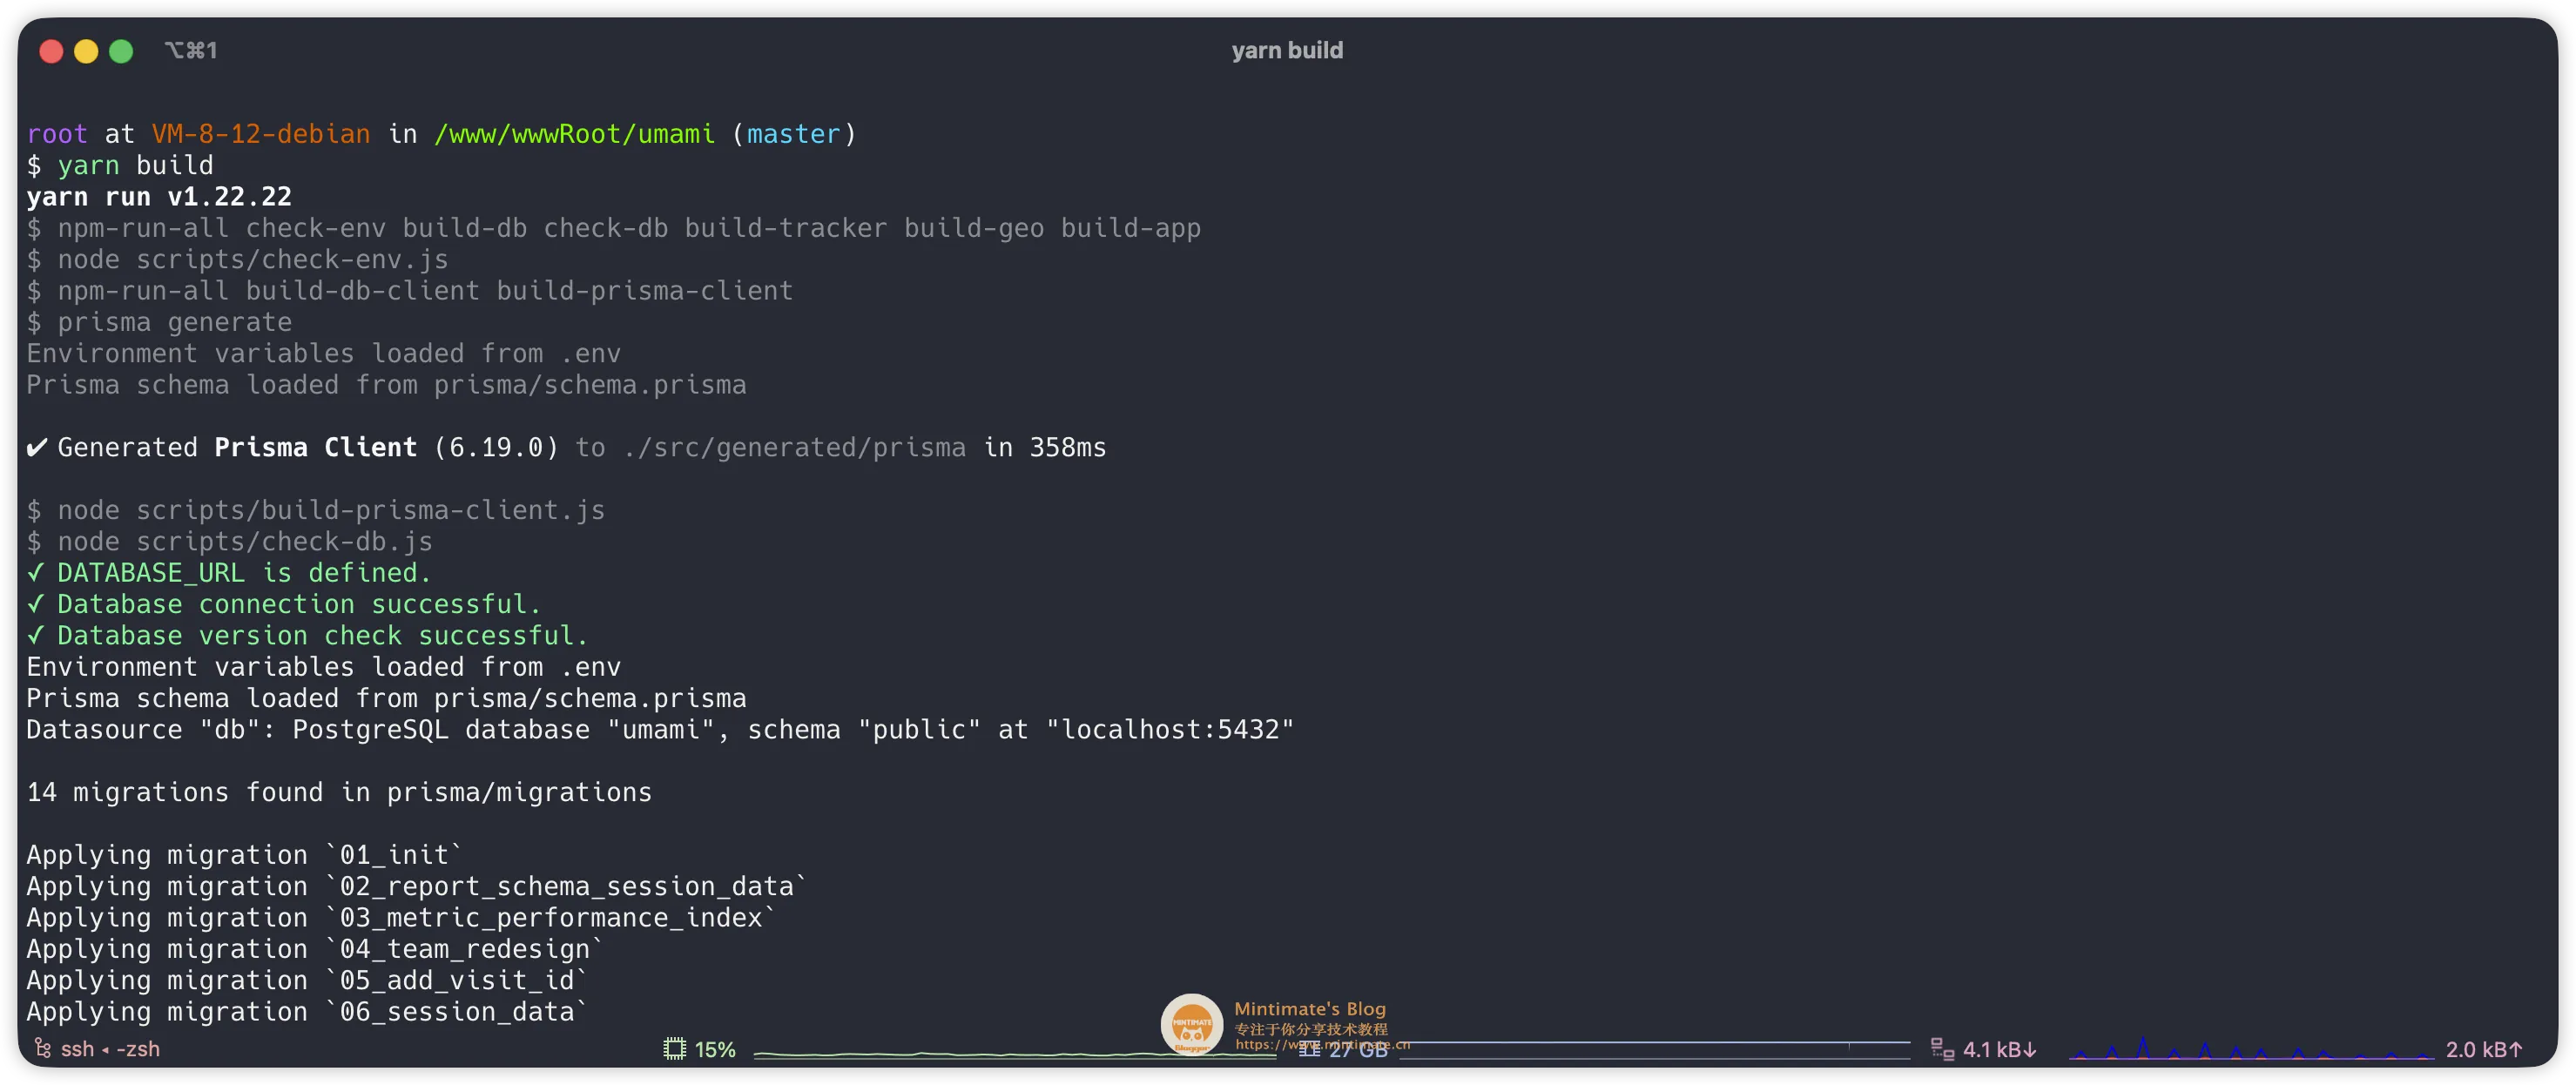This screenshot has width=2576, height=1085.
Task: Click the memory icon beside 27 GB
Action: click(x=1309, y=1049)
